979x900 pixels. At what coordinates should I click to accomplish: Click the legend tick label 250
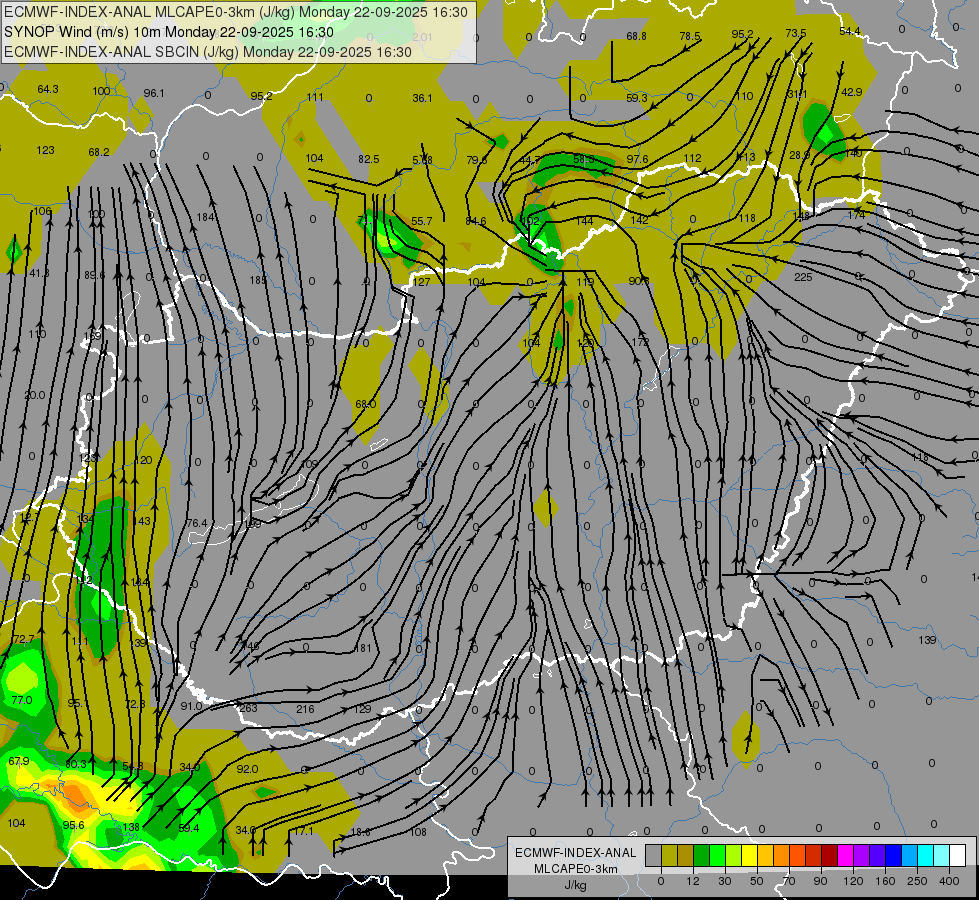(x=917, y=881)
